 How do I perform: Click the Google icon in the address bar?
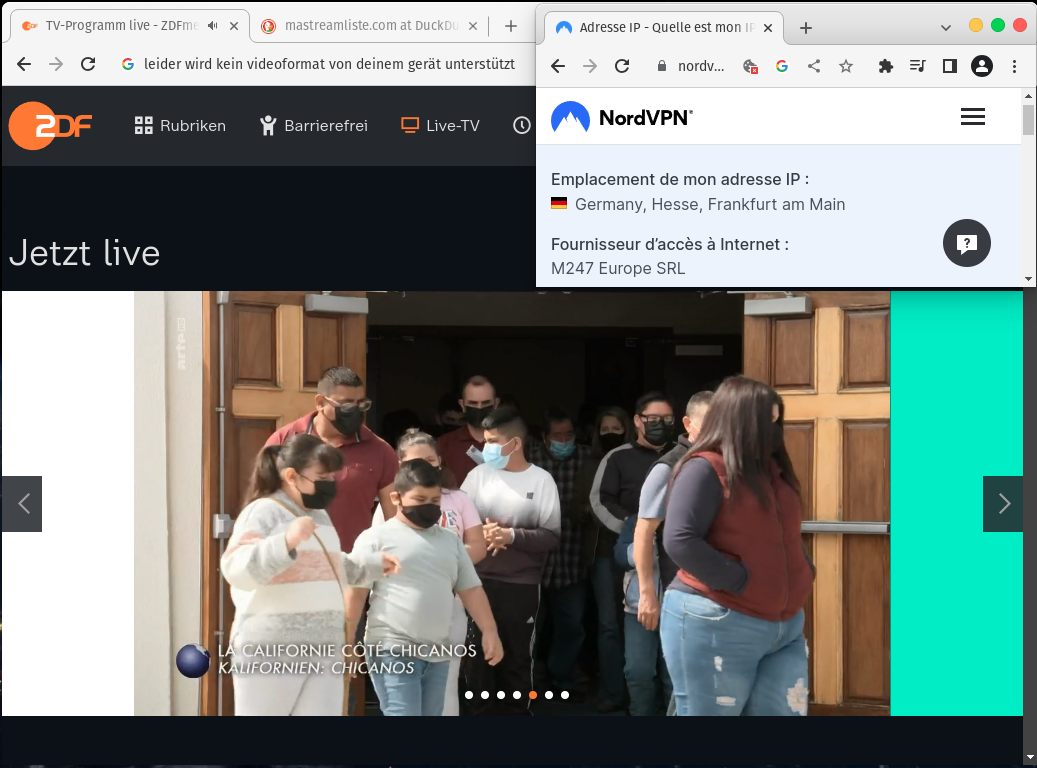(782, 65)
